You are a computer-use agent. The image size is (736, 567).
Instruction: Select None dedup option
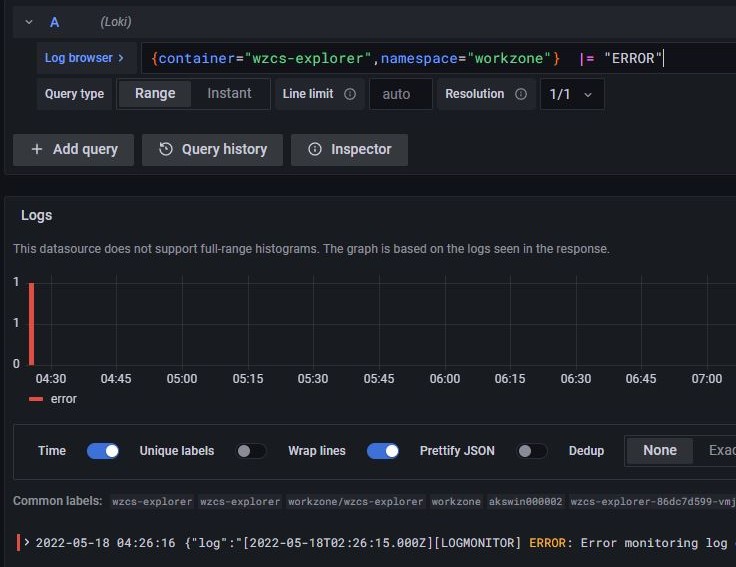tap(659, 451)
